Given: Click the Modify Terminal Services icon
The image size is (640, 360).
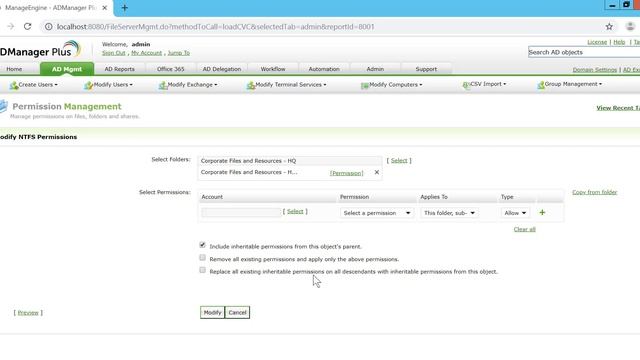Looking at the screenshot, I should (251, 85).
